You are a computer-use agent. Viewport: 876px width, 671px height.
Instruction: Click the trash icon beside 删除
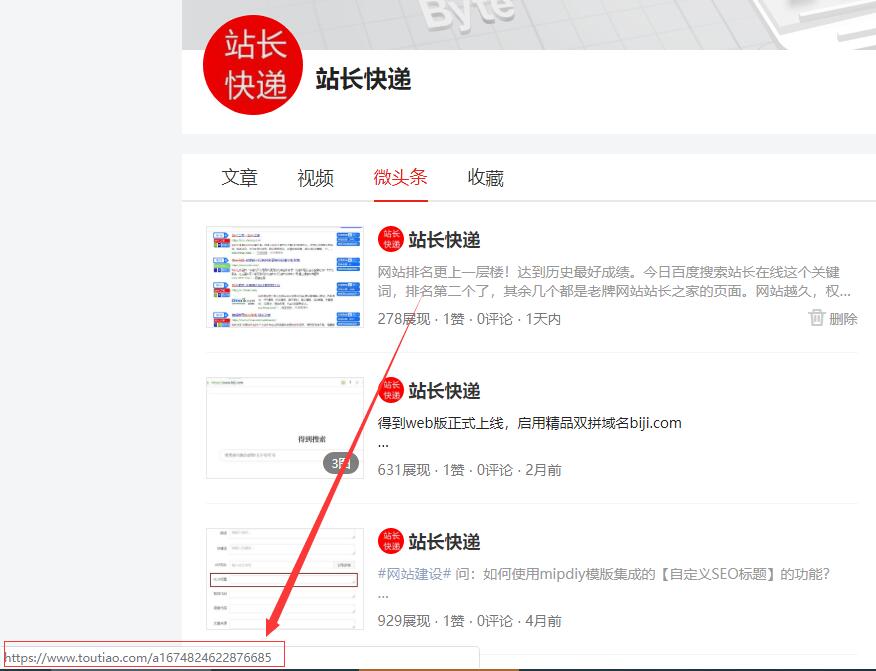[816, 318]
